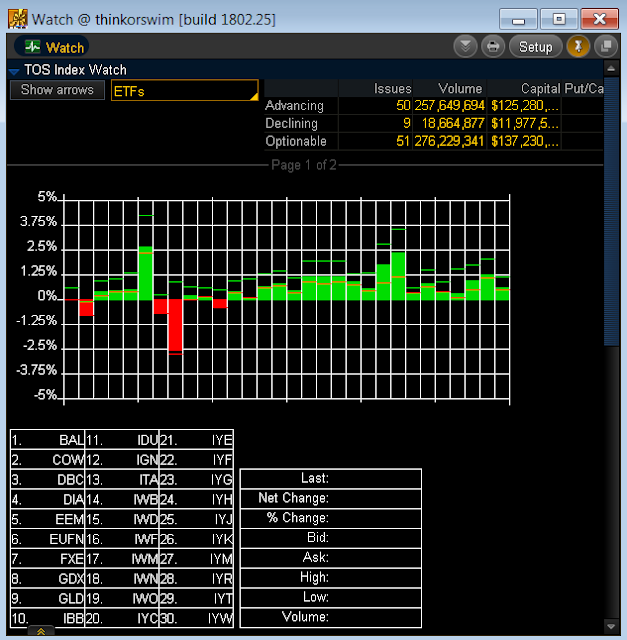Screen dimensions: 627x640
Task: Select symbol IYE in the list
Action: coord(196,440)
